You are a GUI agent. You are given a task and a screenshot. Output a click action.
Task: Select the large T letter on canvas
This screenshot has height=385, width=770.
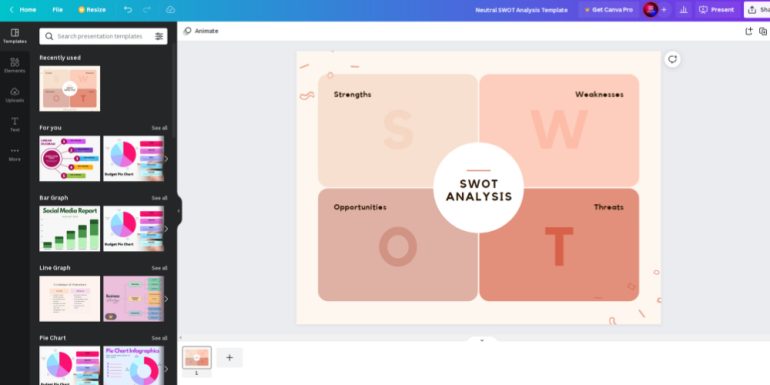[x=559, y=247]
